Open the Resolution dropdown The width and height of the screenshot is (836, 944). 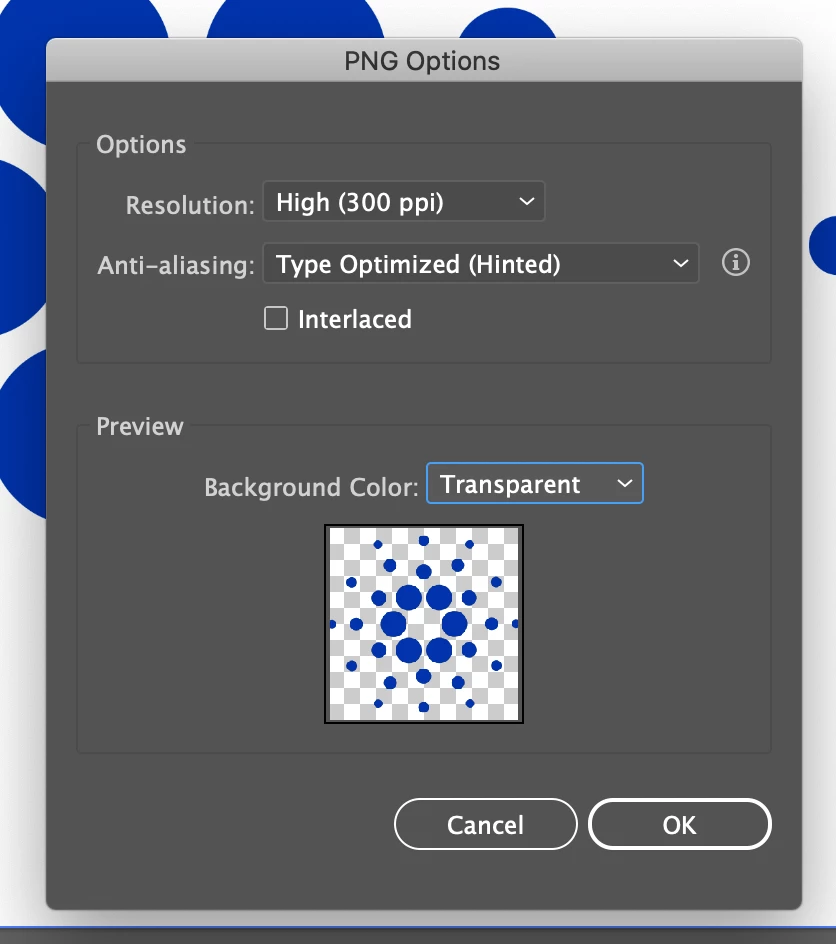coord(404,201)
